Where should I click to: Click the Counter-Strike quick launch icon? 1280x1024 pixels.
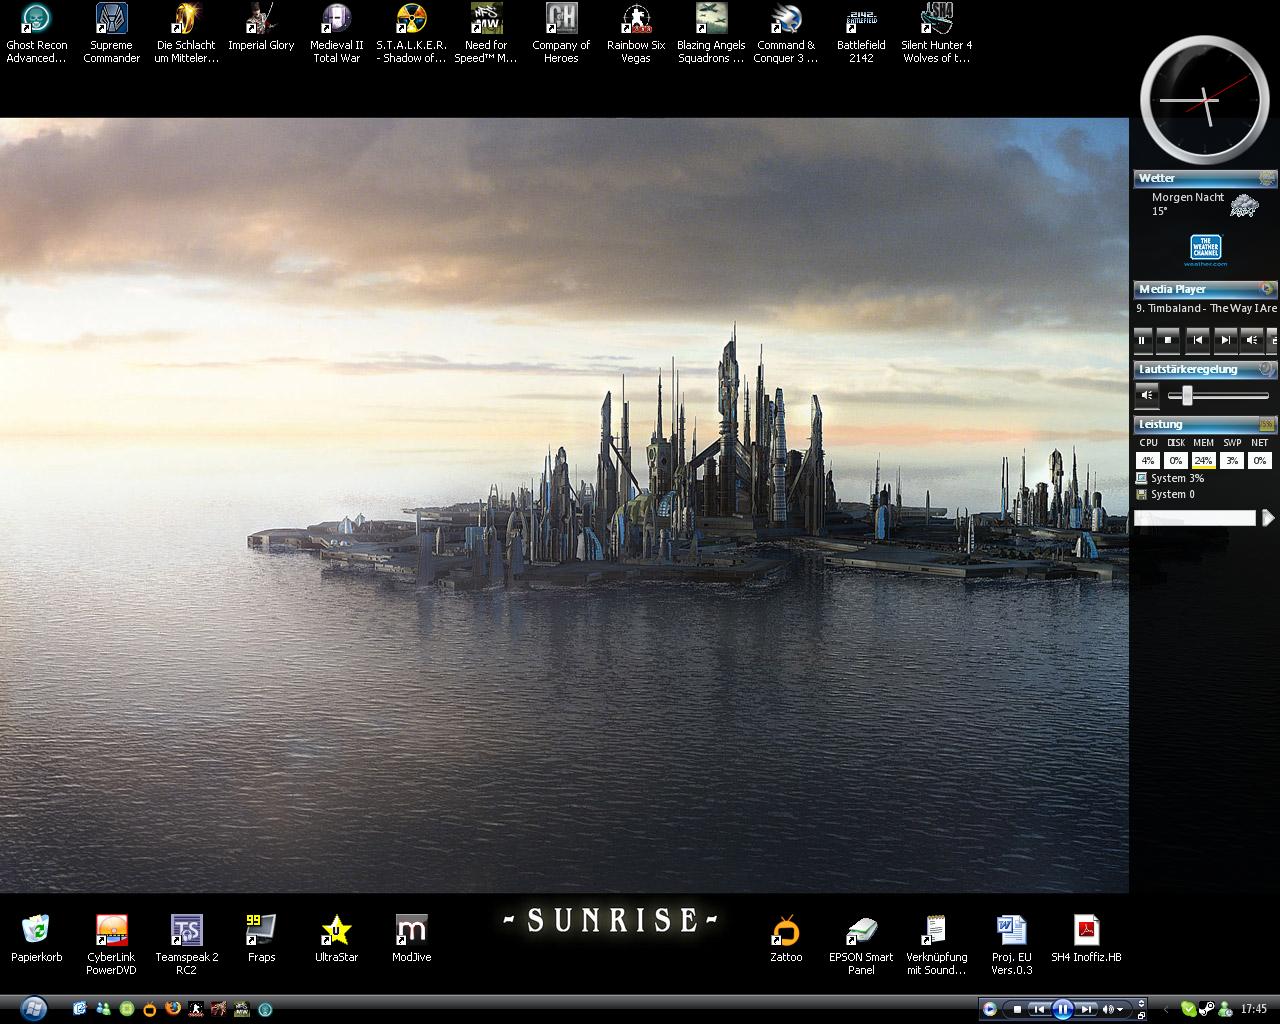[x=196, y=1009]
